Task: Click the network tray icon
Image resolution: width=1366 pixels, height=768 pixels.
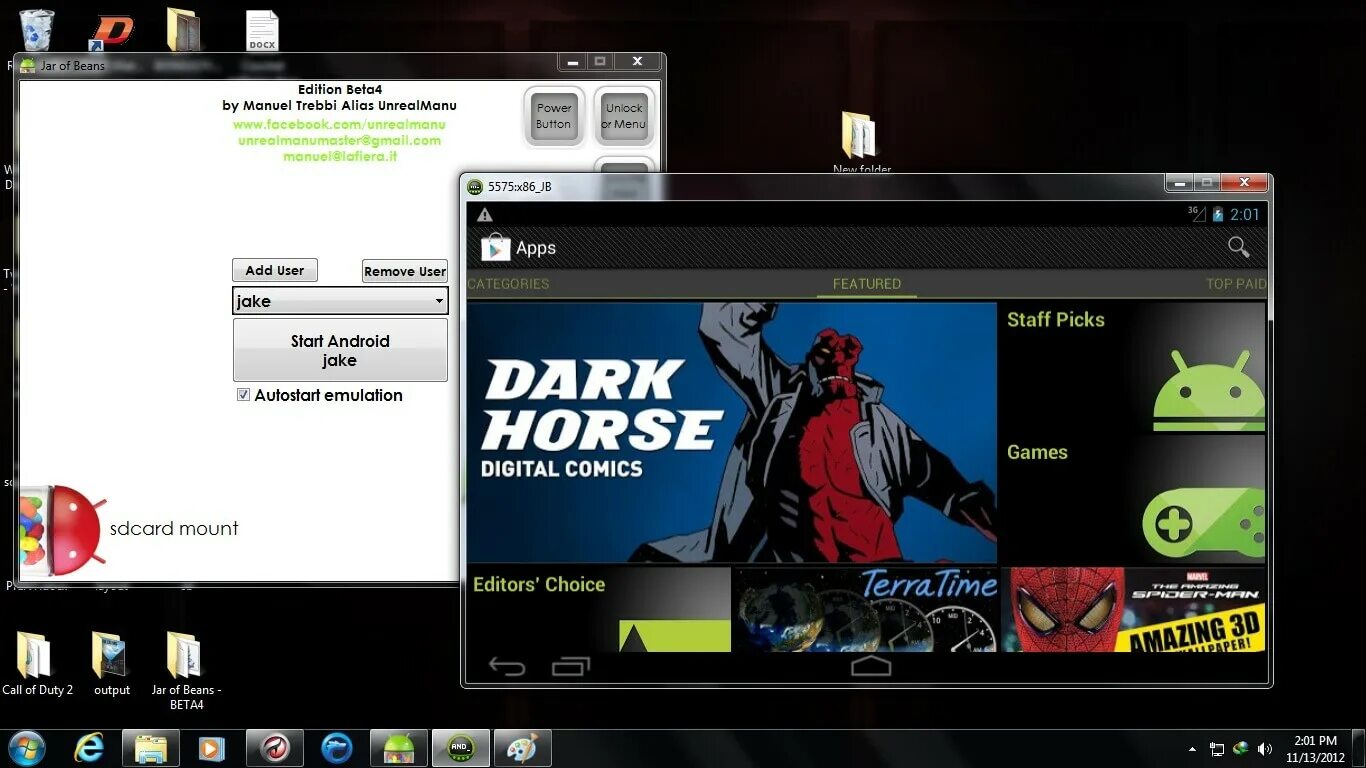Action: [x=1217, y=748]
